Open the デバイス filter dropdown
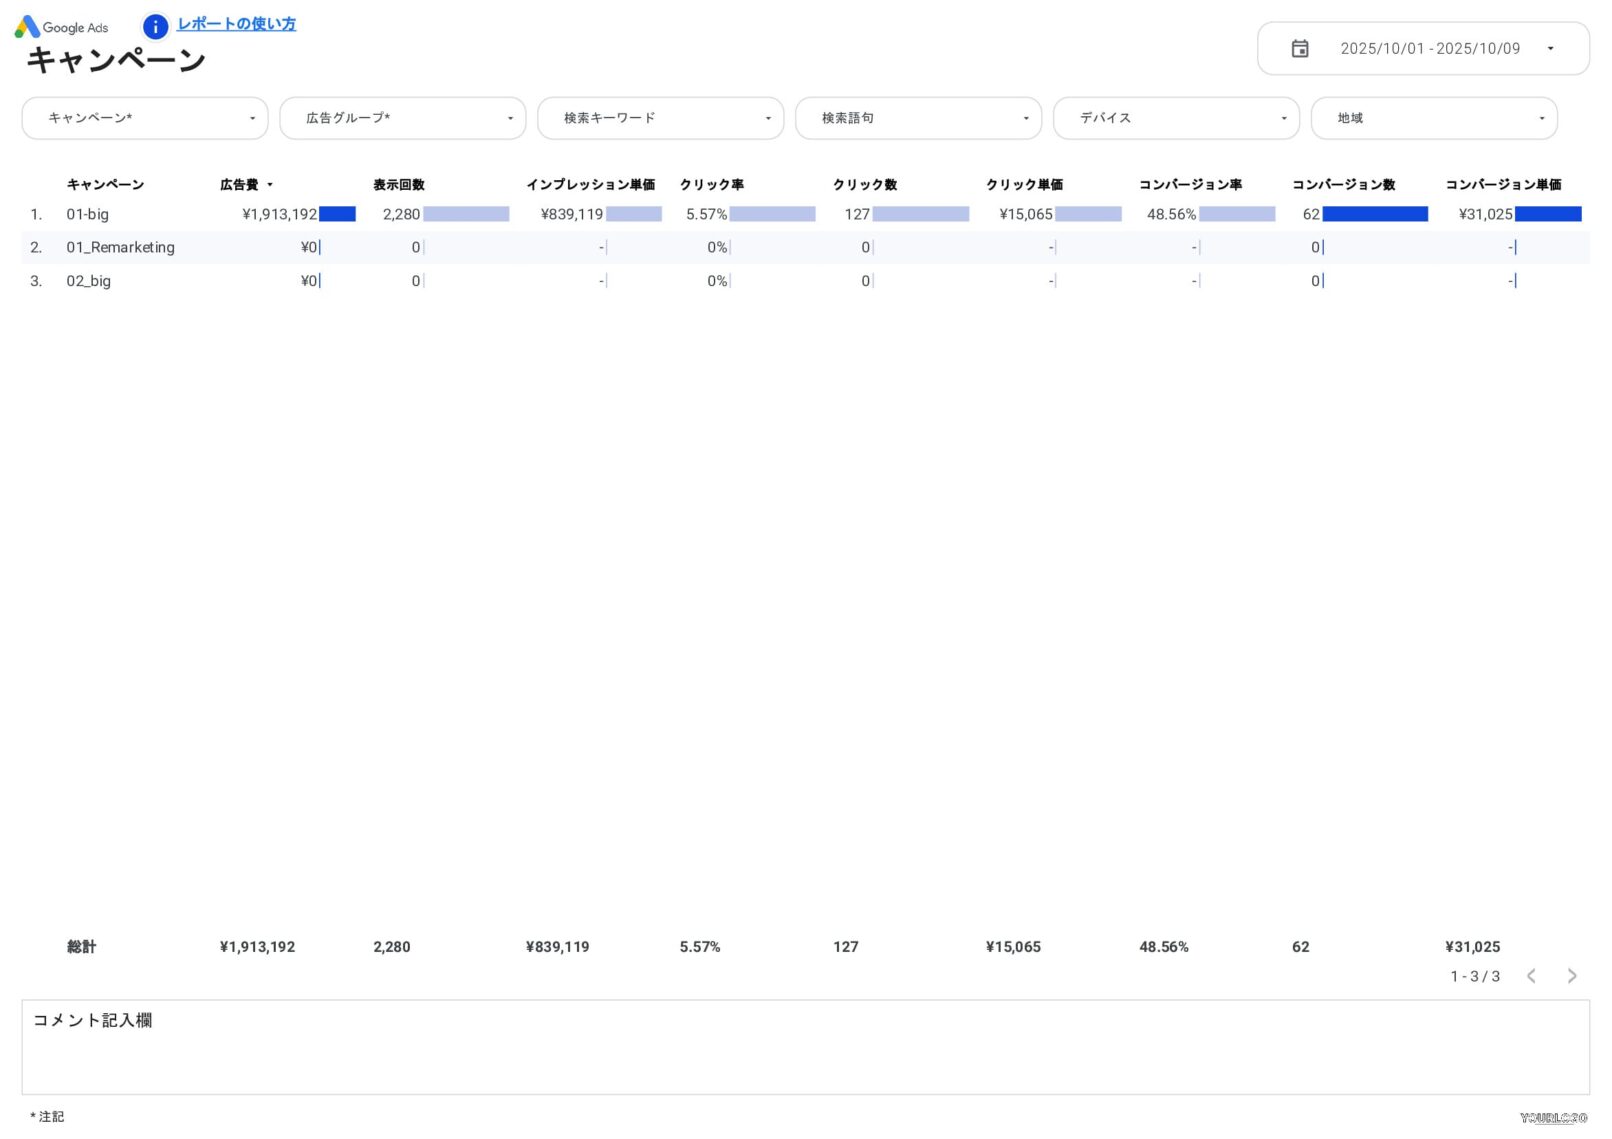Image resolution: width=1612 pixels, height=1139 pixels. [x=1176, y=118]
